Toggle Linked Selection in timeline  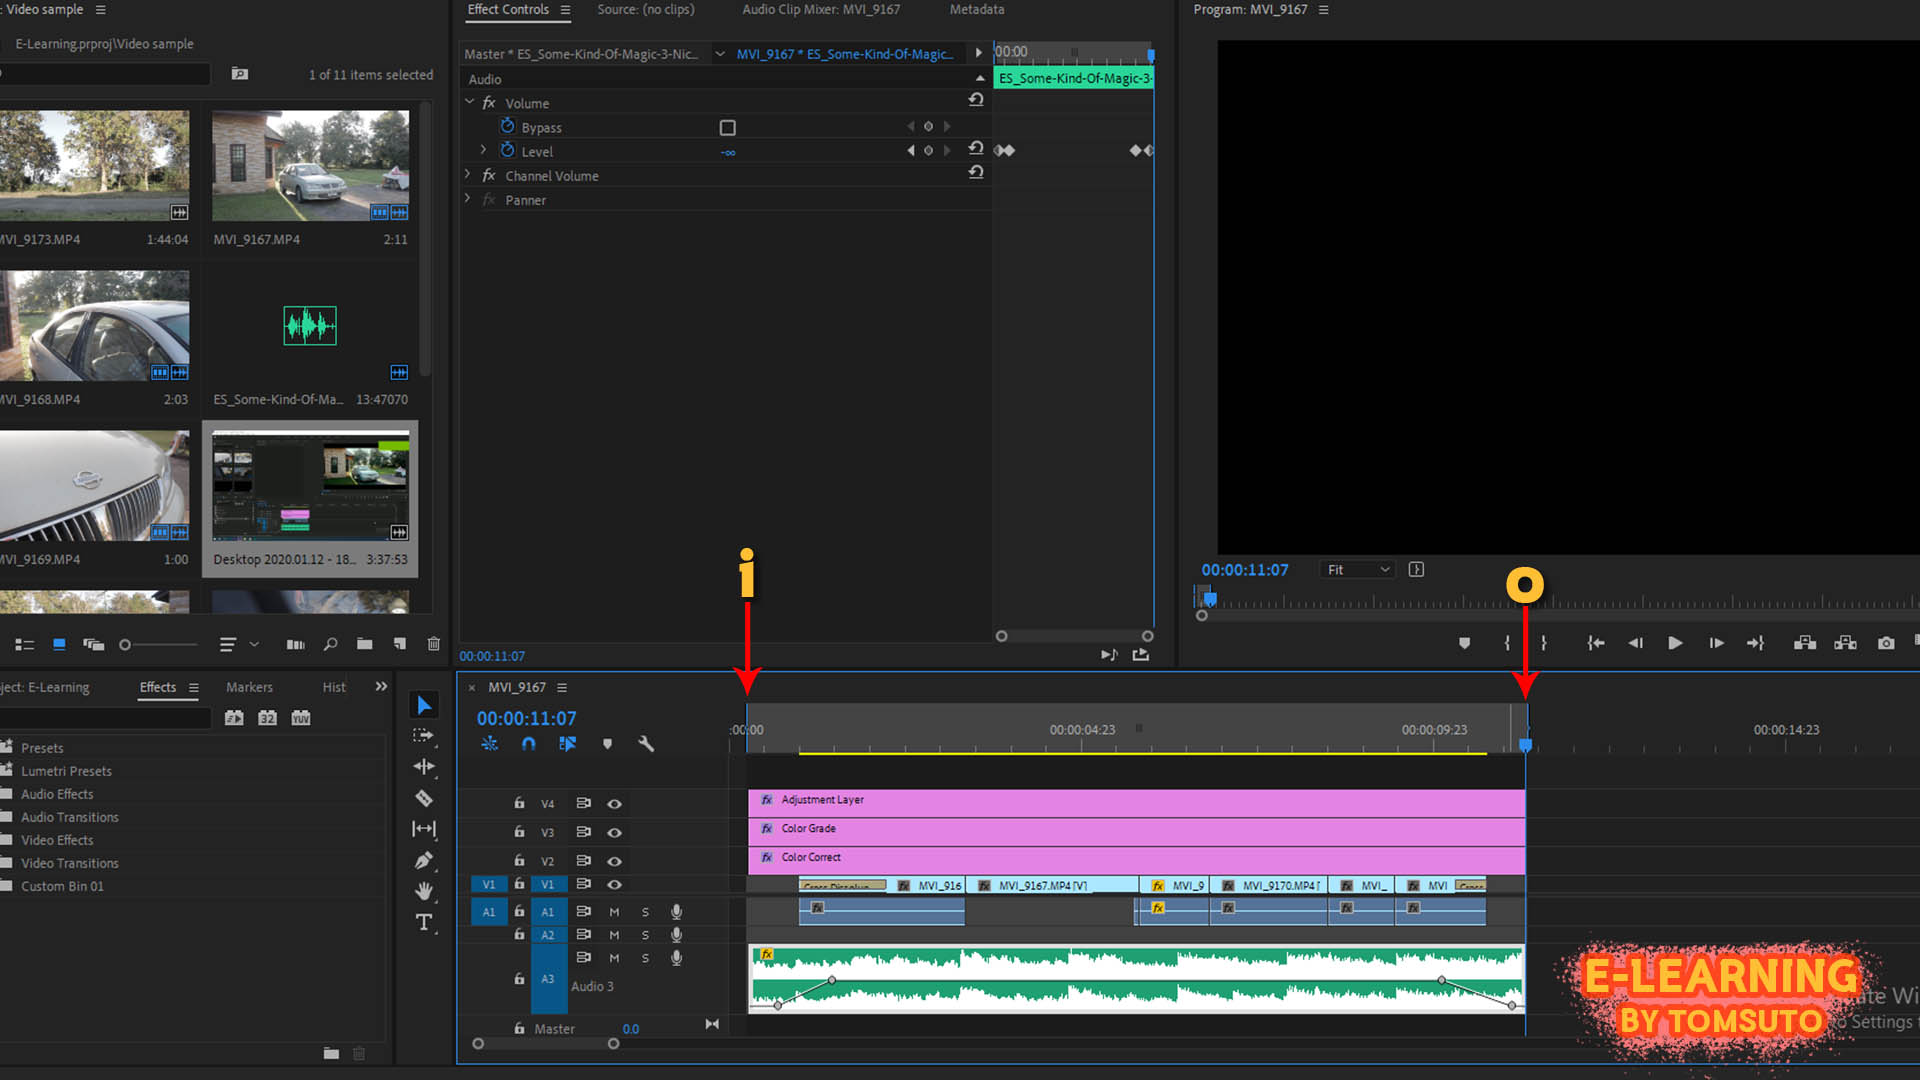point(567,744)
